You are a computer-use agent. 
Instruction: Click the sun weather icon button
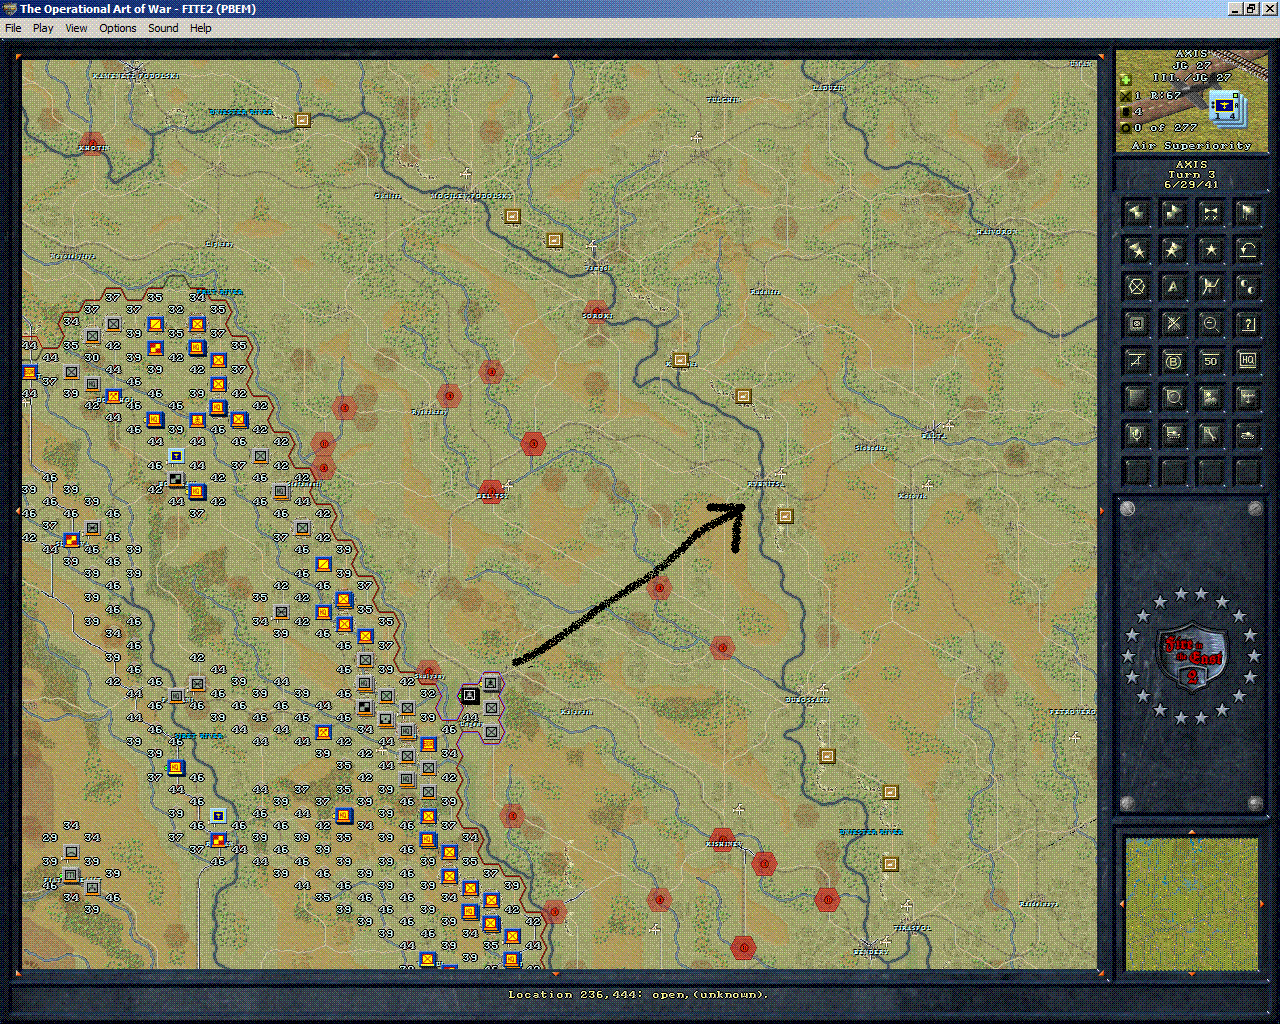tap(1211, 397)
